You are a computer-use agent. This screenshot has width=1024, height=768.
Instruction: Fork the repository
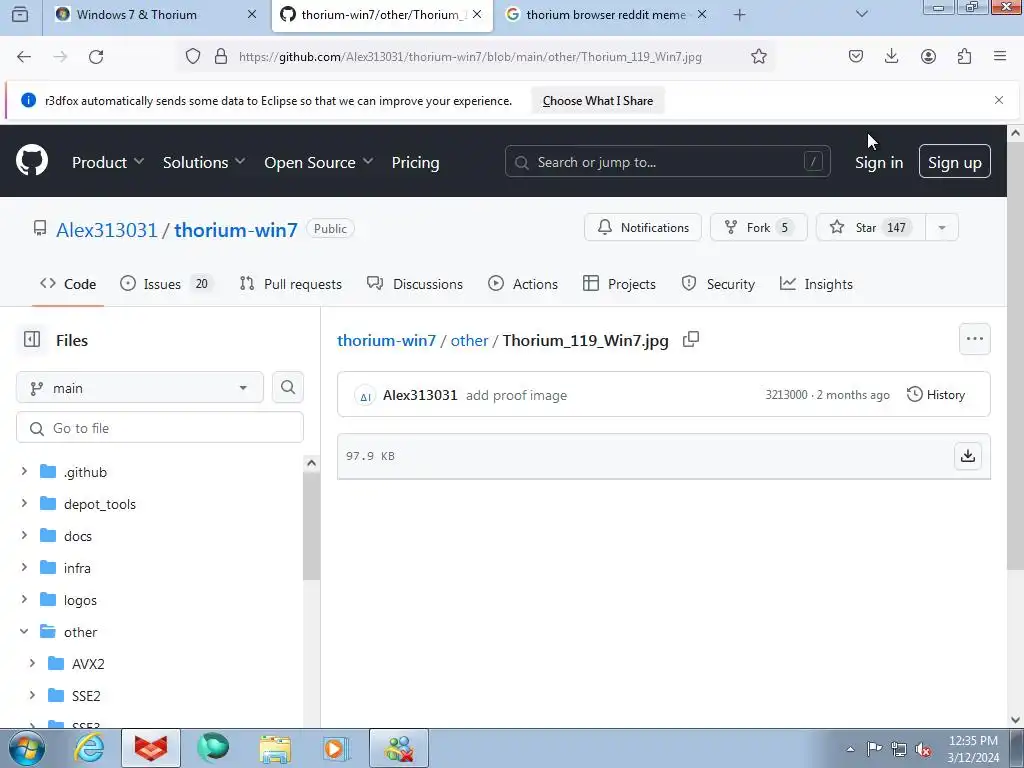[x=759, y=227]
